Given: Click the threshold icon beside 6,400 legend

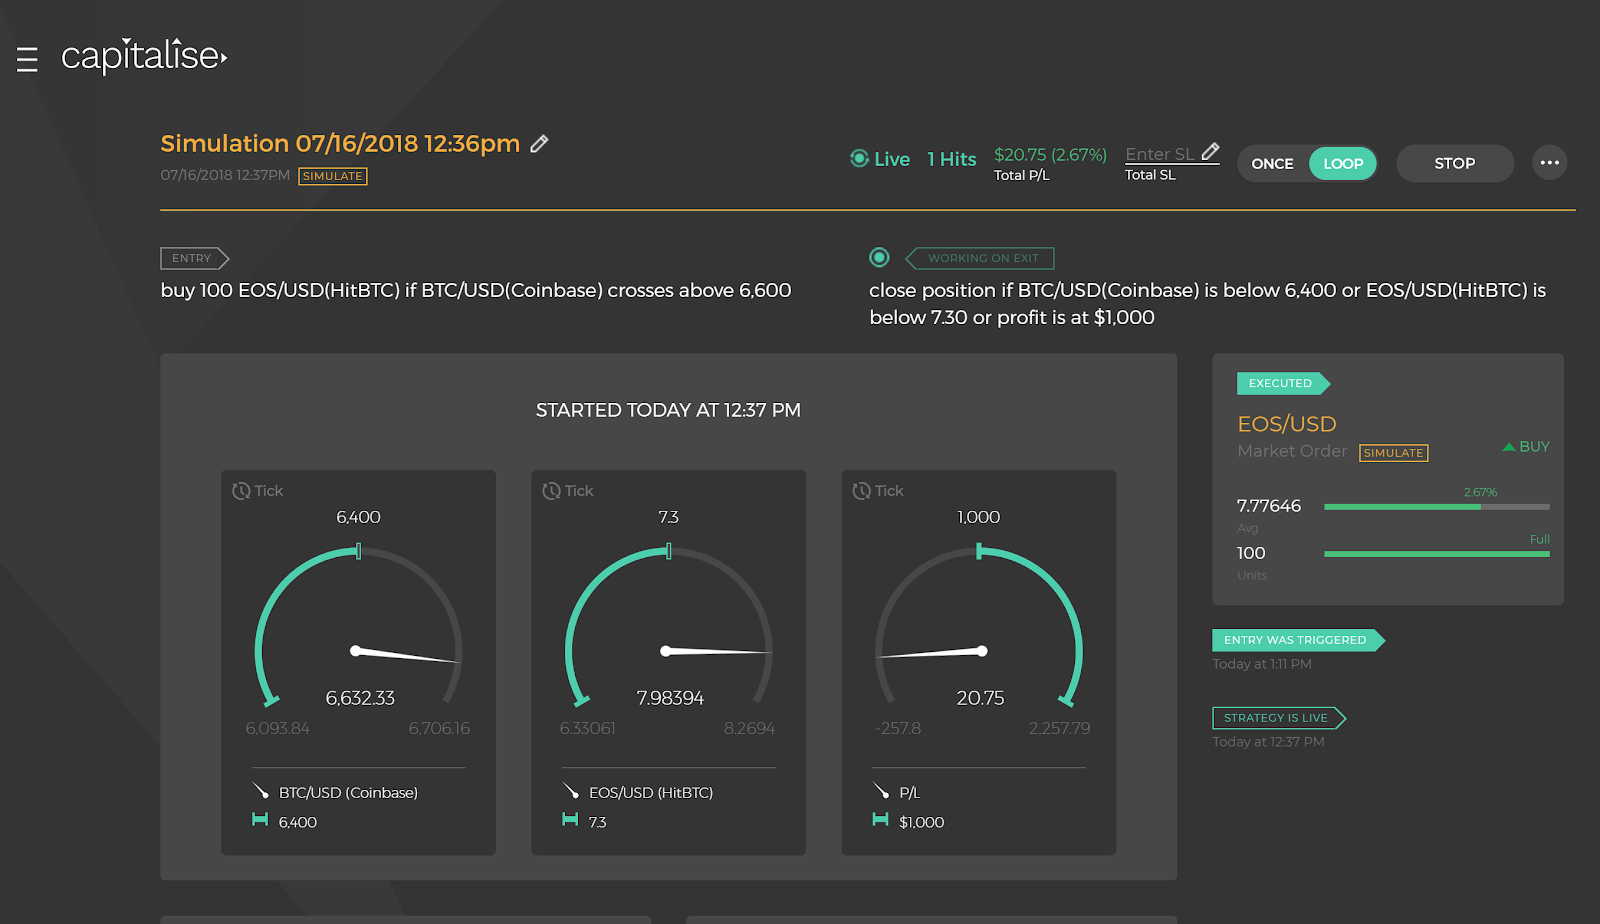Looking at the screenshot, I should click(260, 820).
